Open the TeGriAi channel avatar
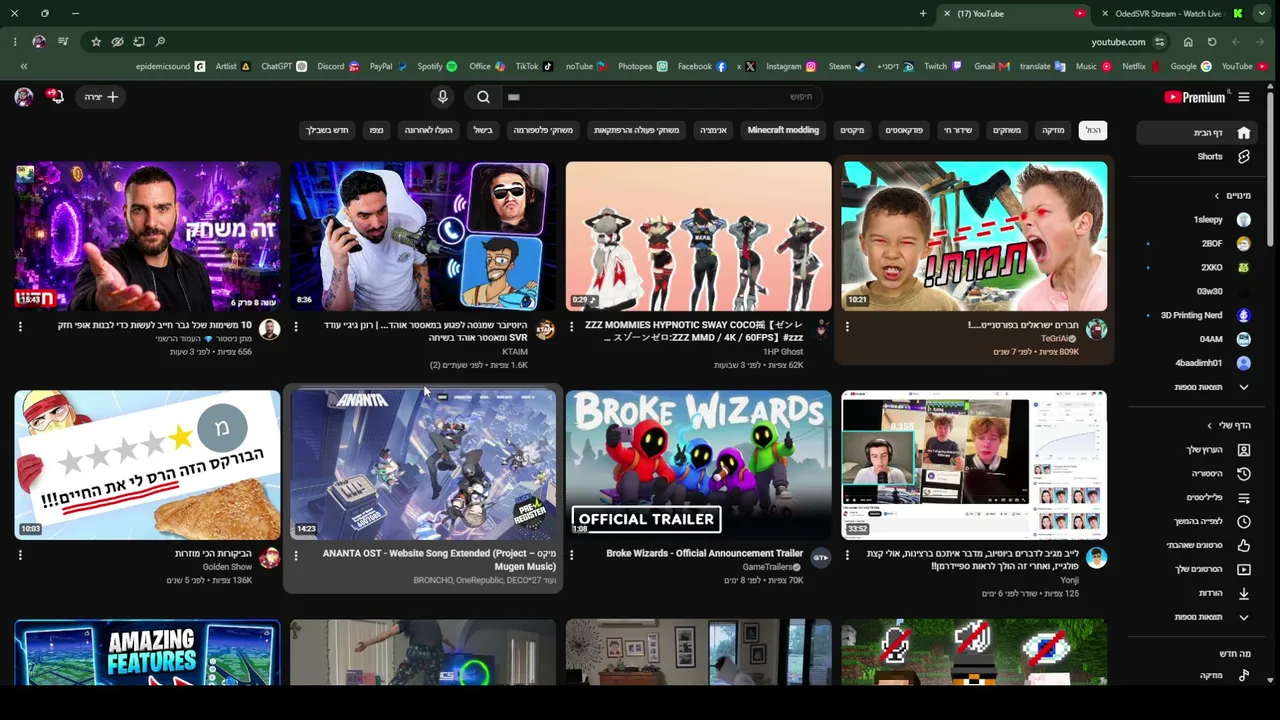This screenshot has height=720, width=1280. [1097, 330]
